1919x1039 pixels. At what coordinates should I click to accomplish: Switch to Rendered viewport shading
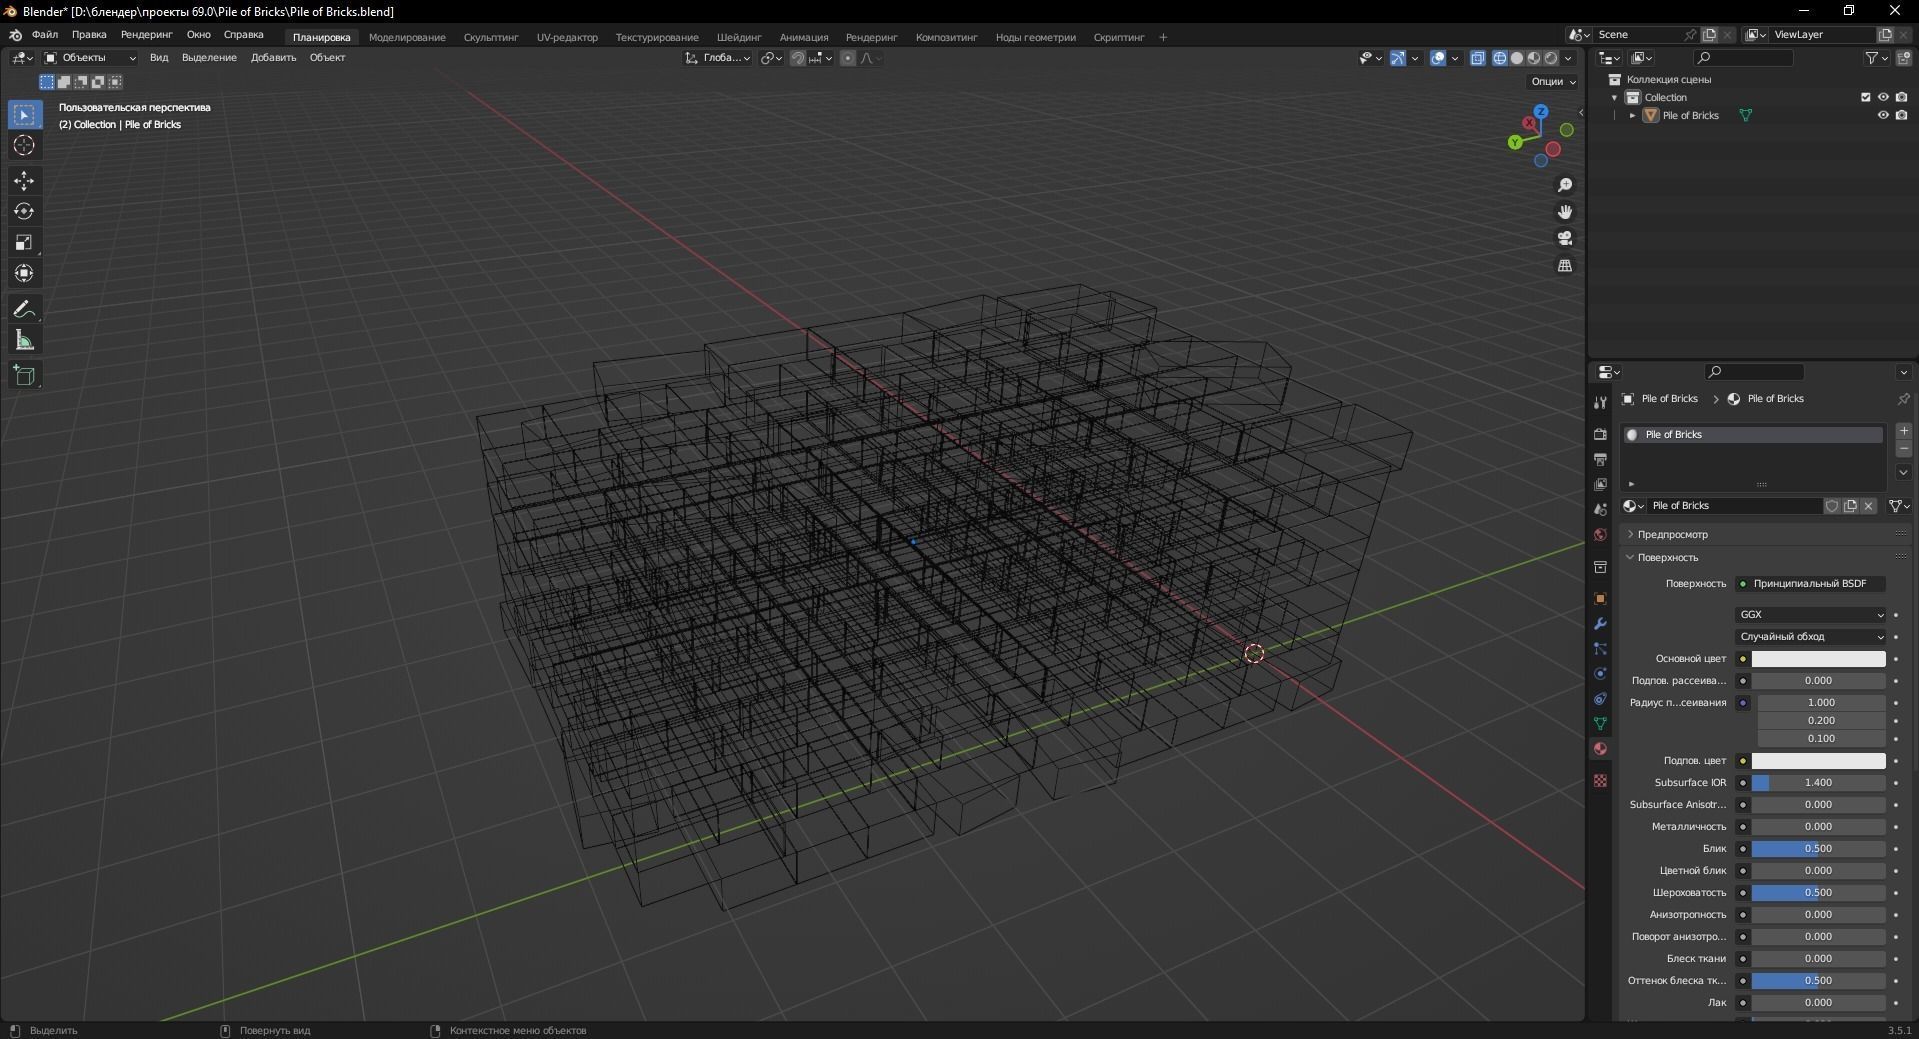click(1551, 58)
